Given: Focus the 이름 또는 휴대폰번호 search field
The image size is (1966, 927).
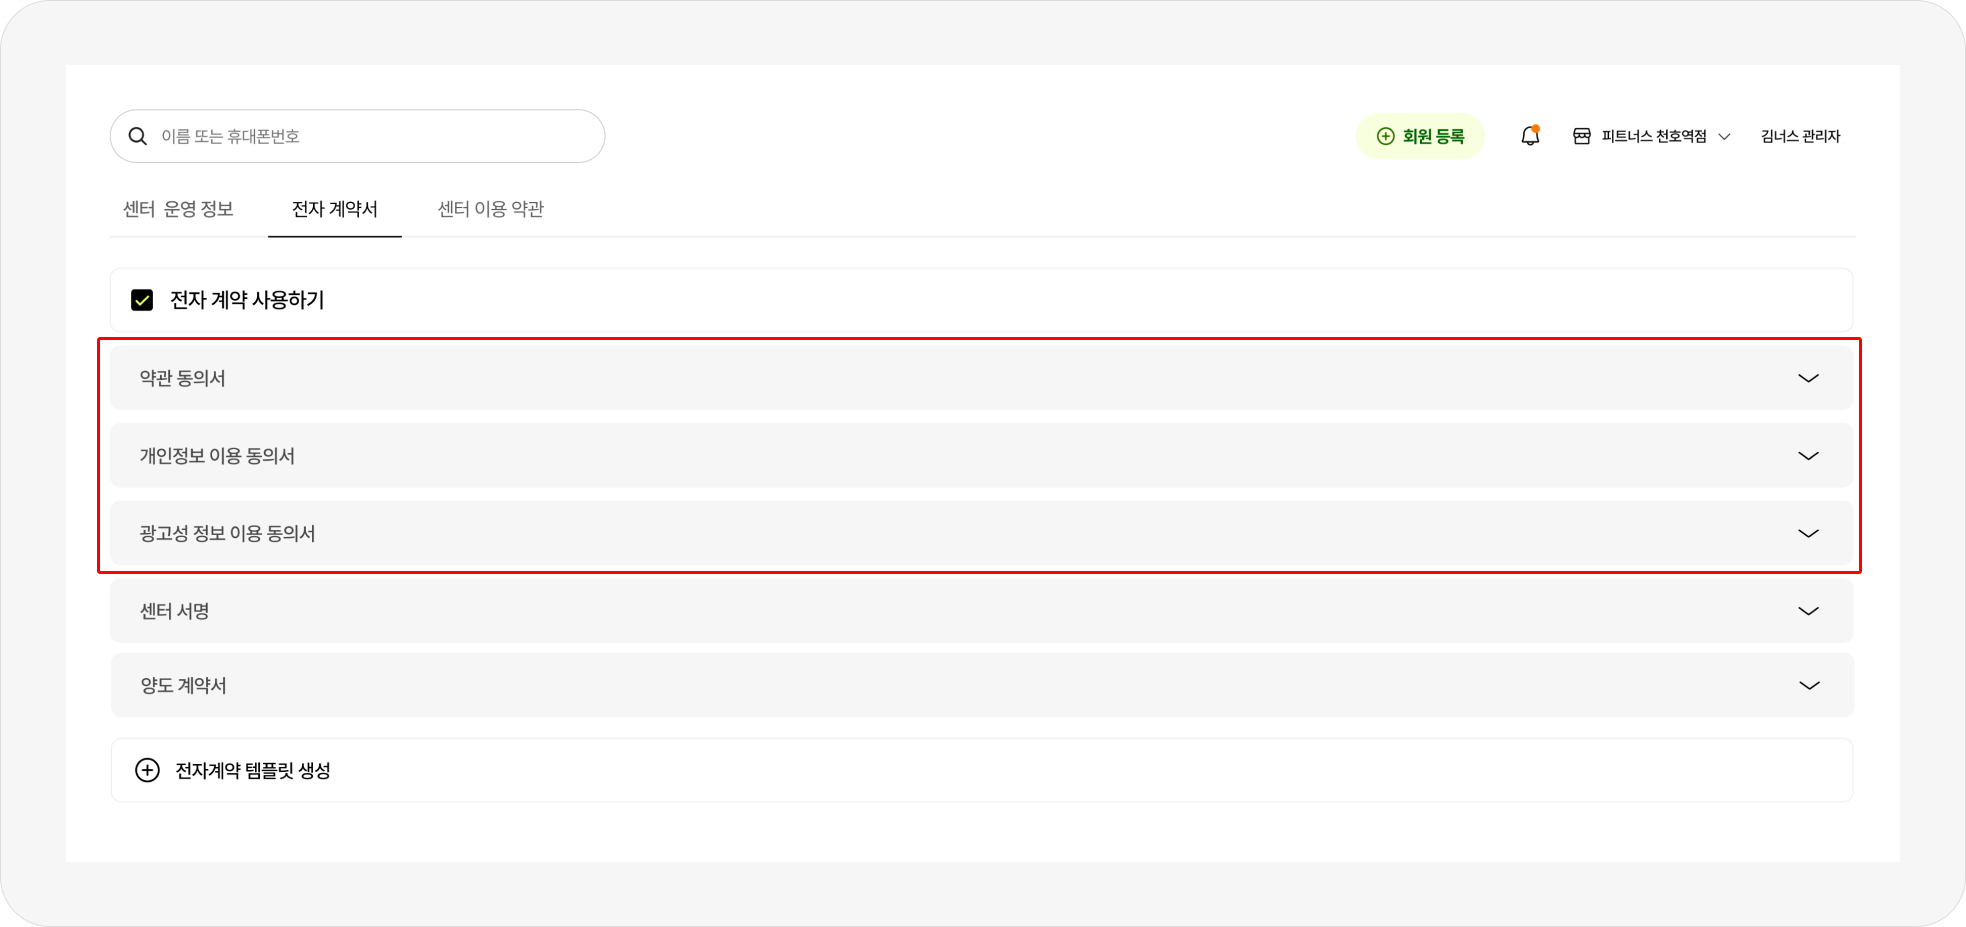Looking at the screenshot, I should click(357, 136).
